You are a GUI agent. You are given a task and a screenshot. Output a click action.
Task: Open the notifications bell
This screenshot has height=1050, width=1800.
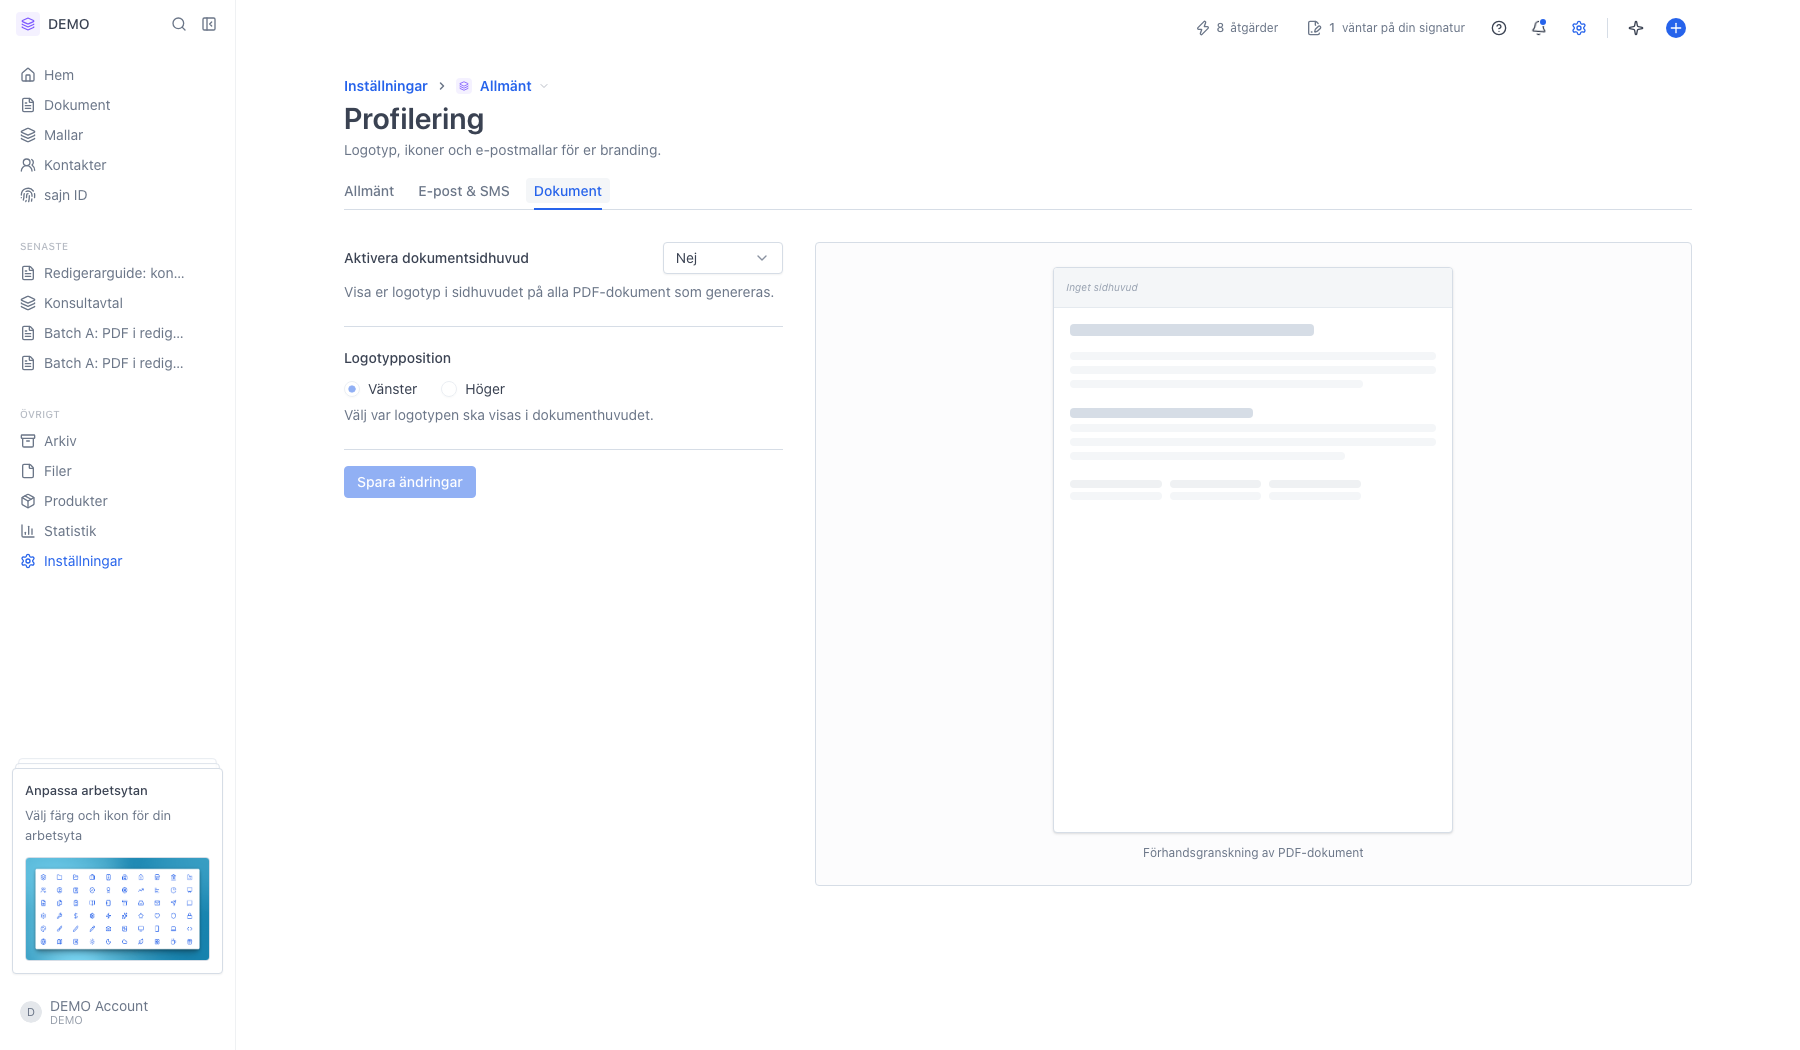coord(1539,28)
